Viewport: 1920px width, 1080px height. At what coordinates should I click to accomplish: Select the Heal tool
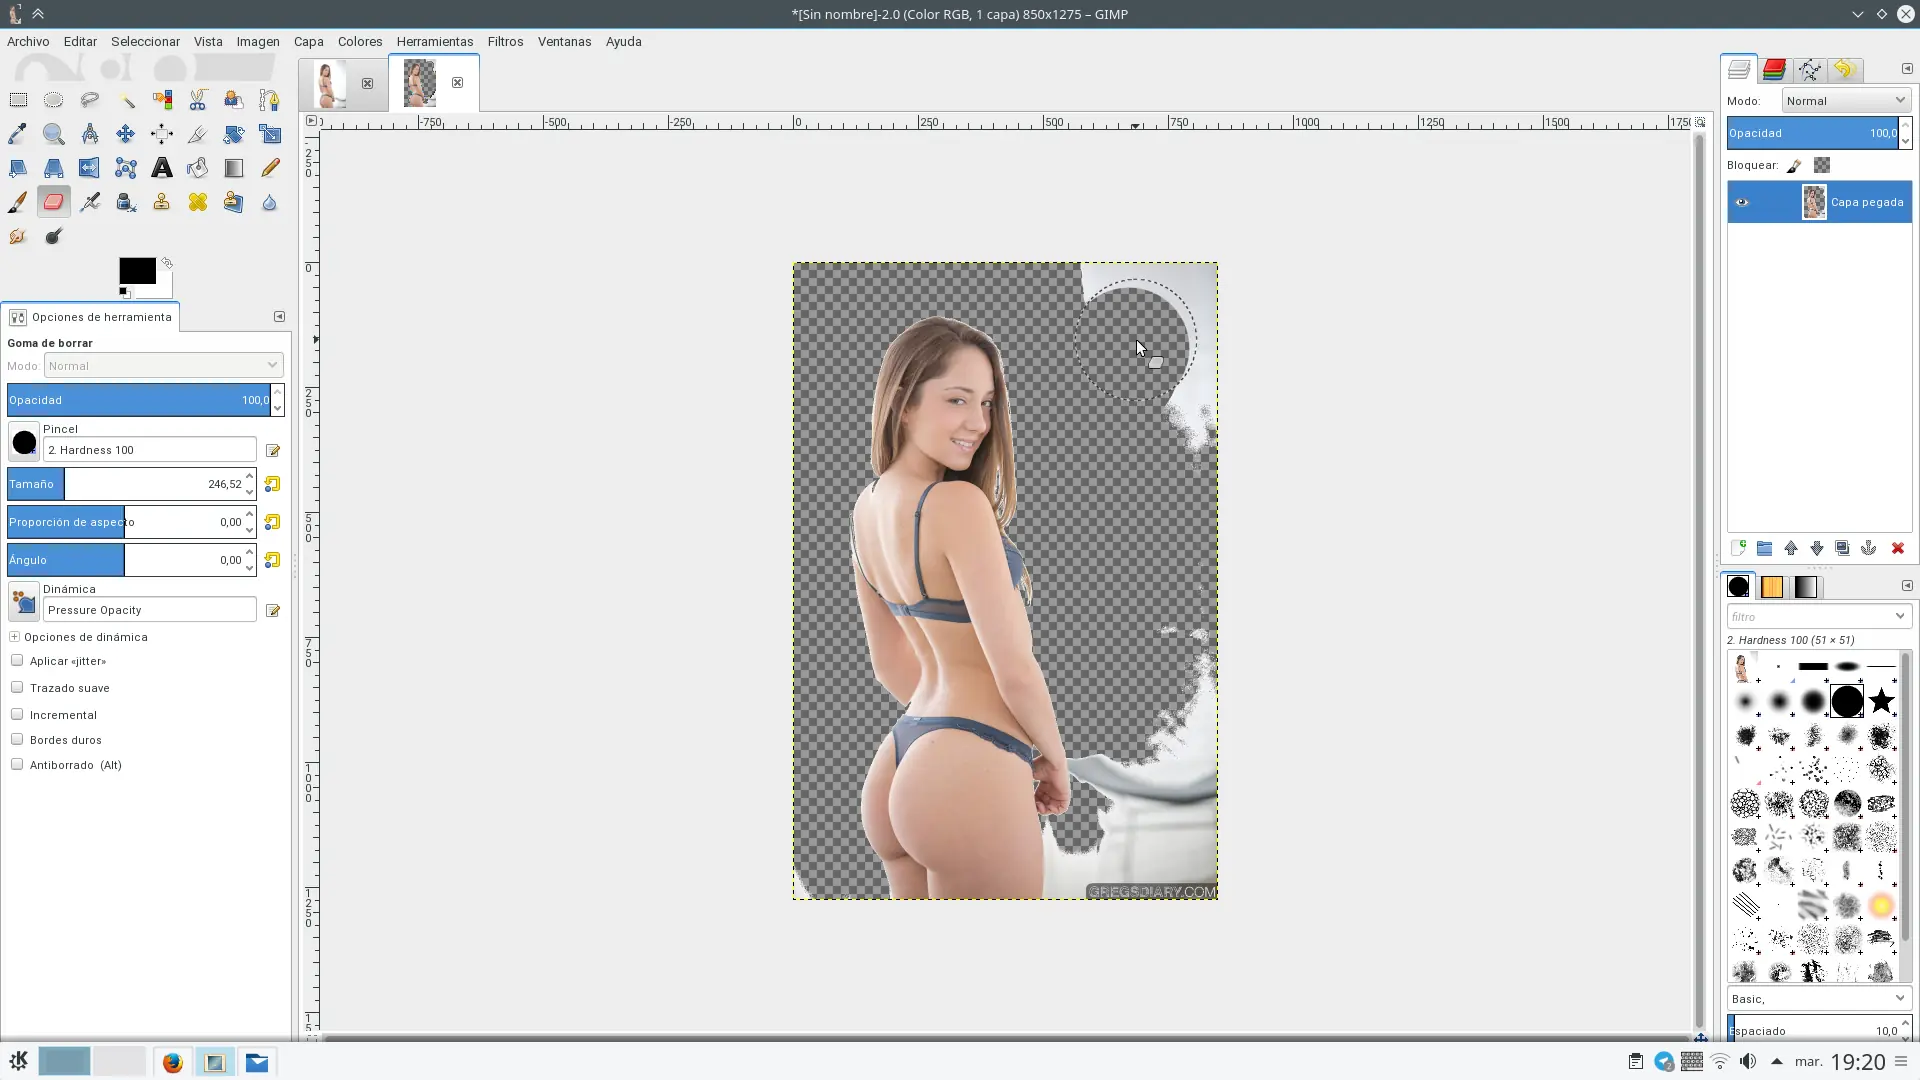coord(198,202)
